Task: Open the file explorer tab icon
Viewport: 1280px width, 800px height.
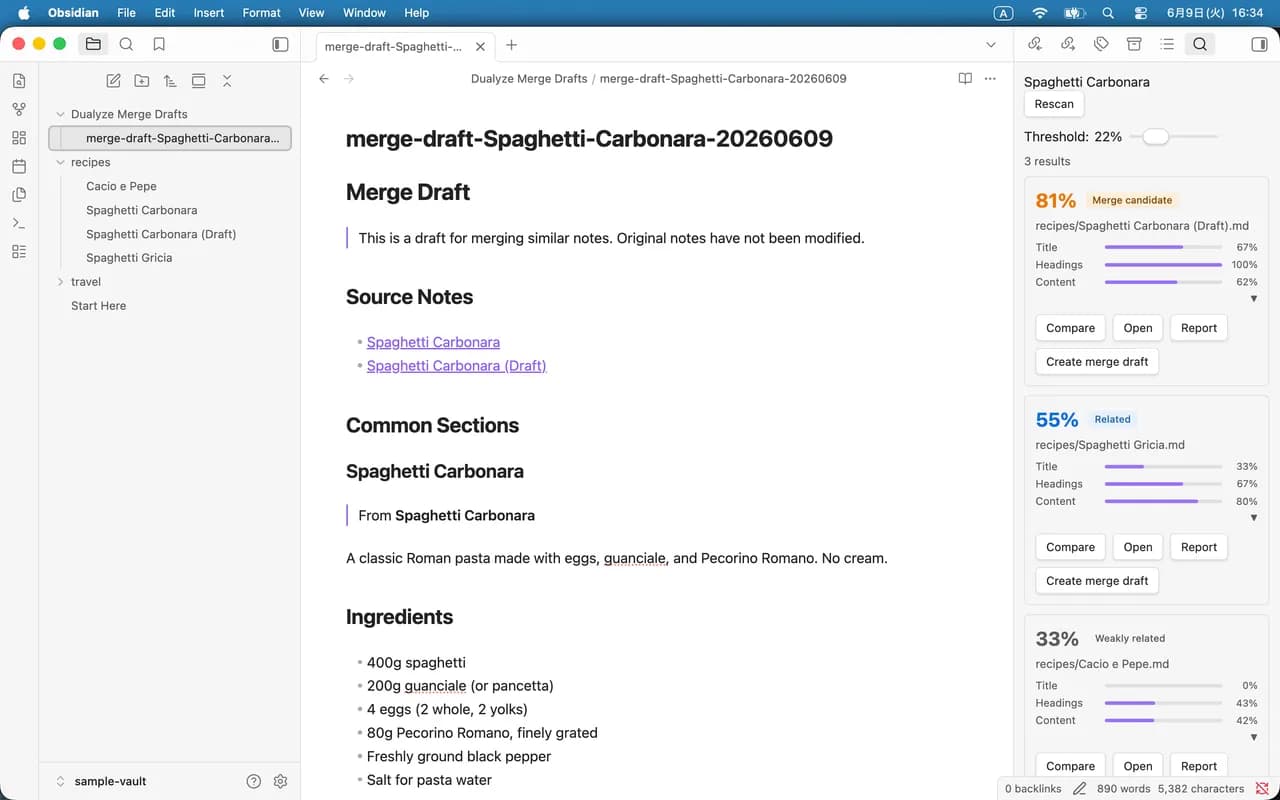Action: click(93, 44)
